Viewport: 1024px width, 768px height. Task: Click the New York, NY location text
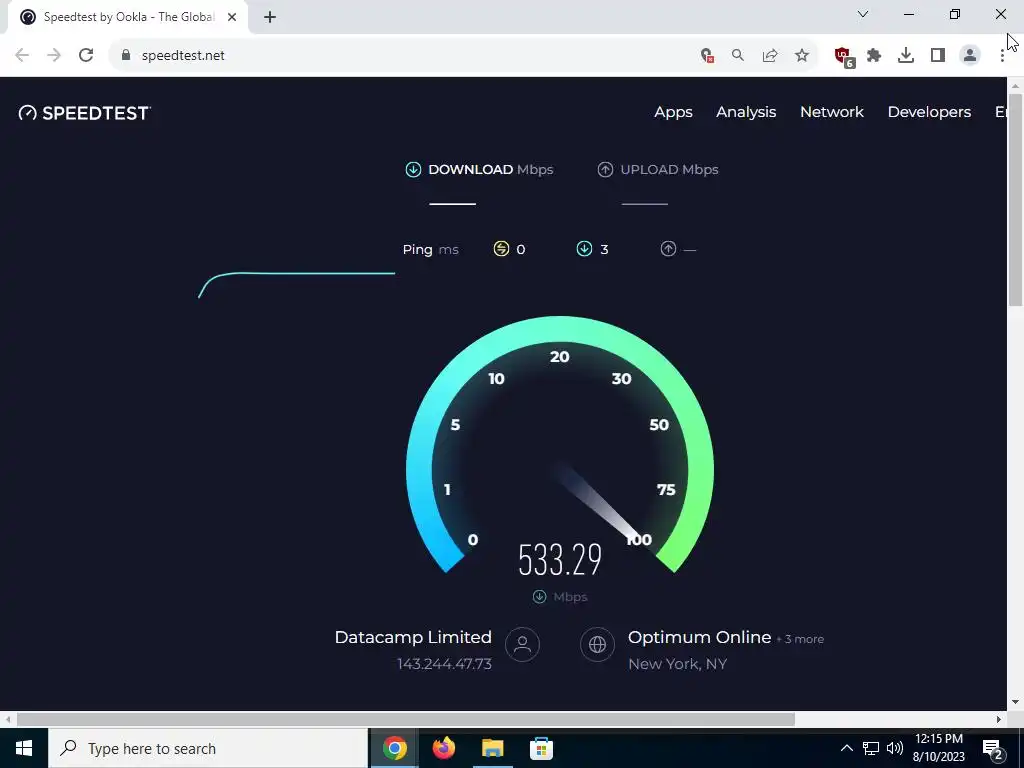click(x=677, y=664)
